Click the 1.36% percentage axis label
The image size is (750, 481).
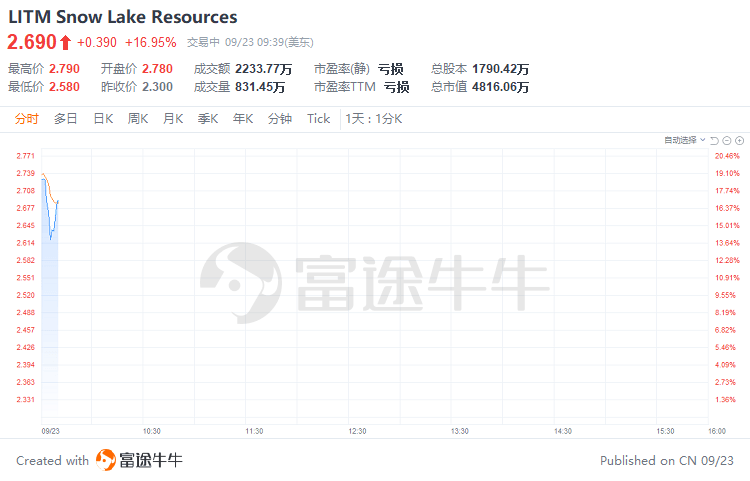[725, 399]
